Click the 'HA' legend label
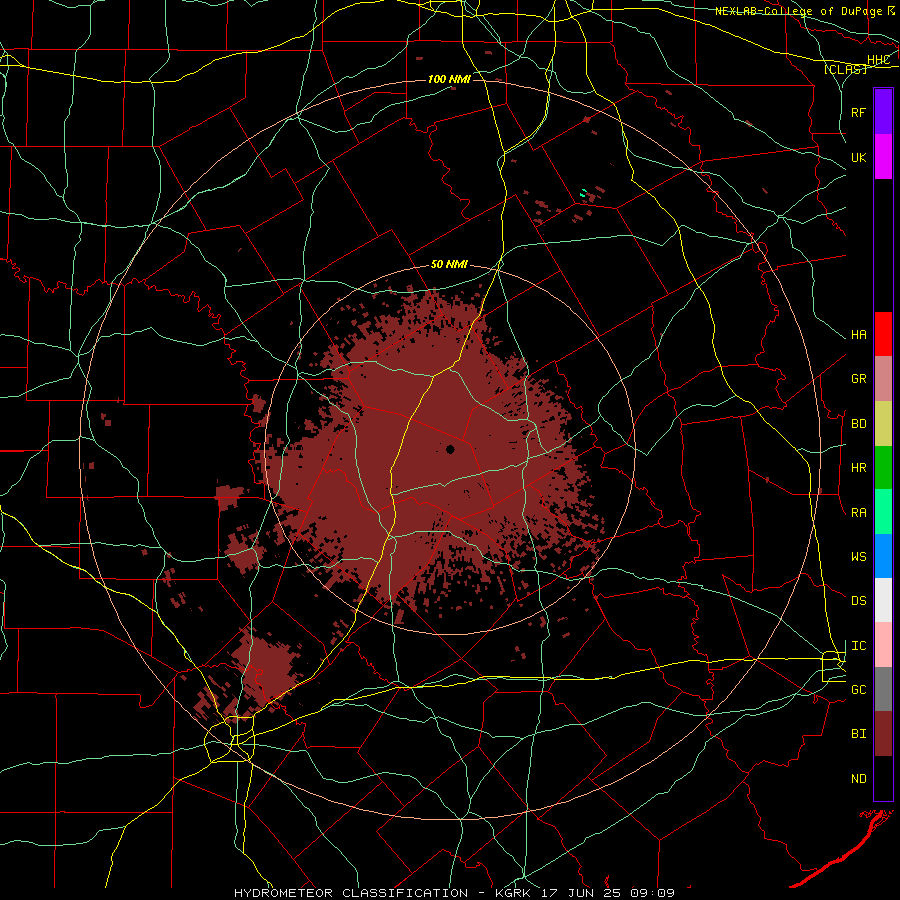 [x=859, y=335]
